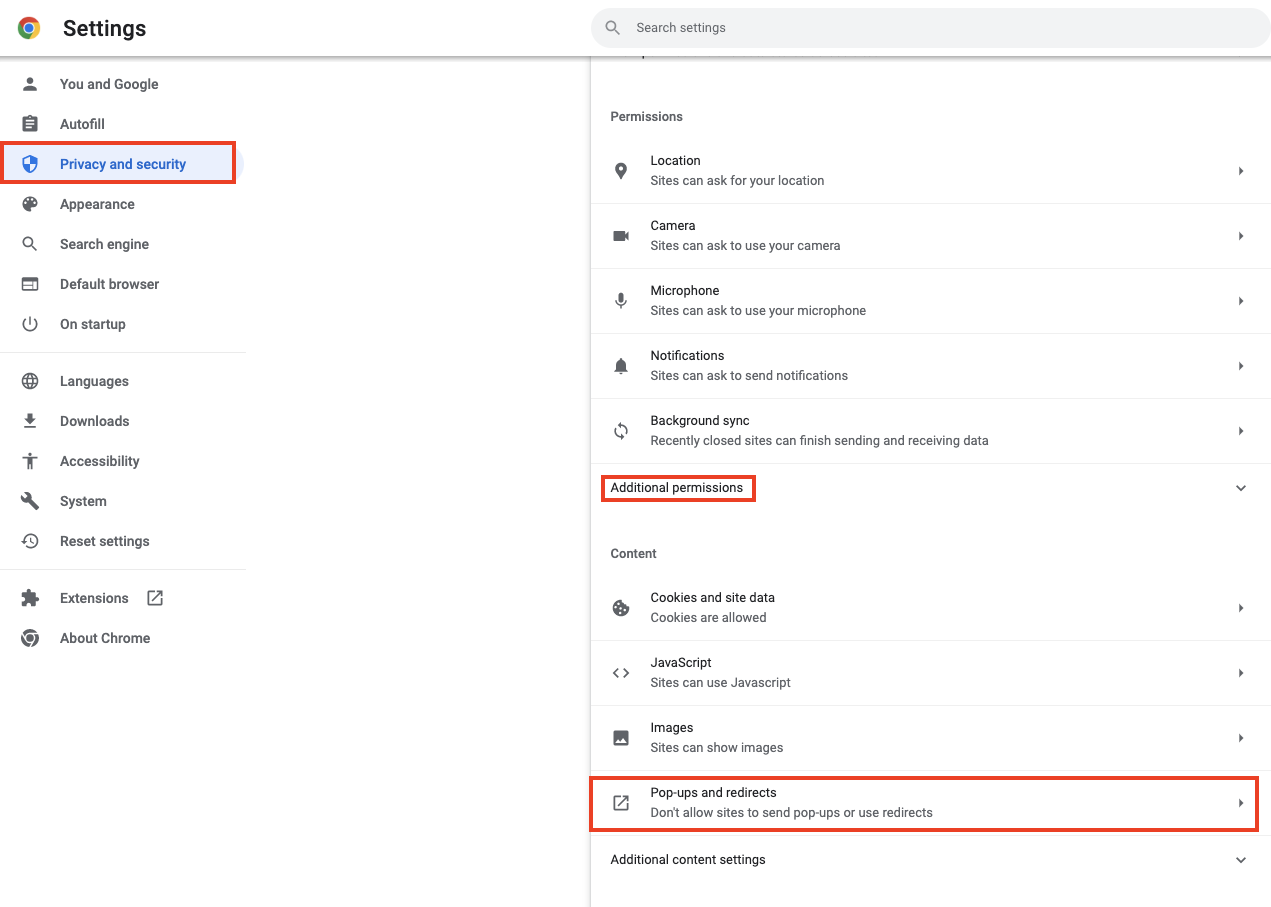Click the System wrench icon
Viewport: 1271px width, 907px height.
tap(30, 501)
